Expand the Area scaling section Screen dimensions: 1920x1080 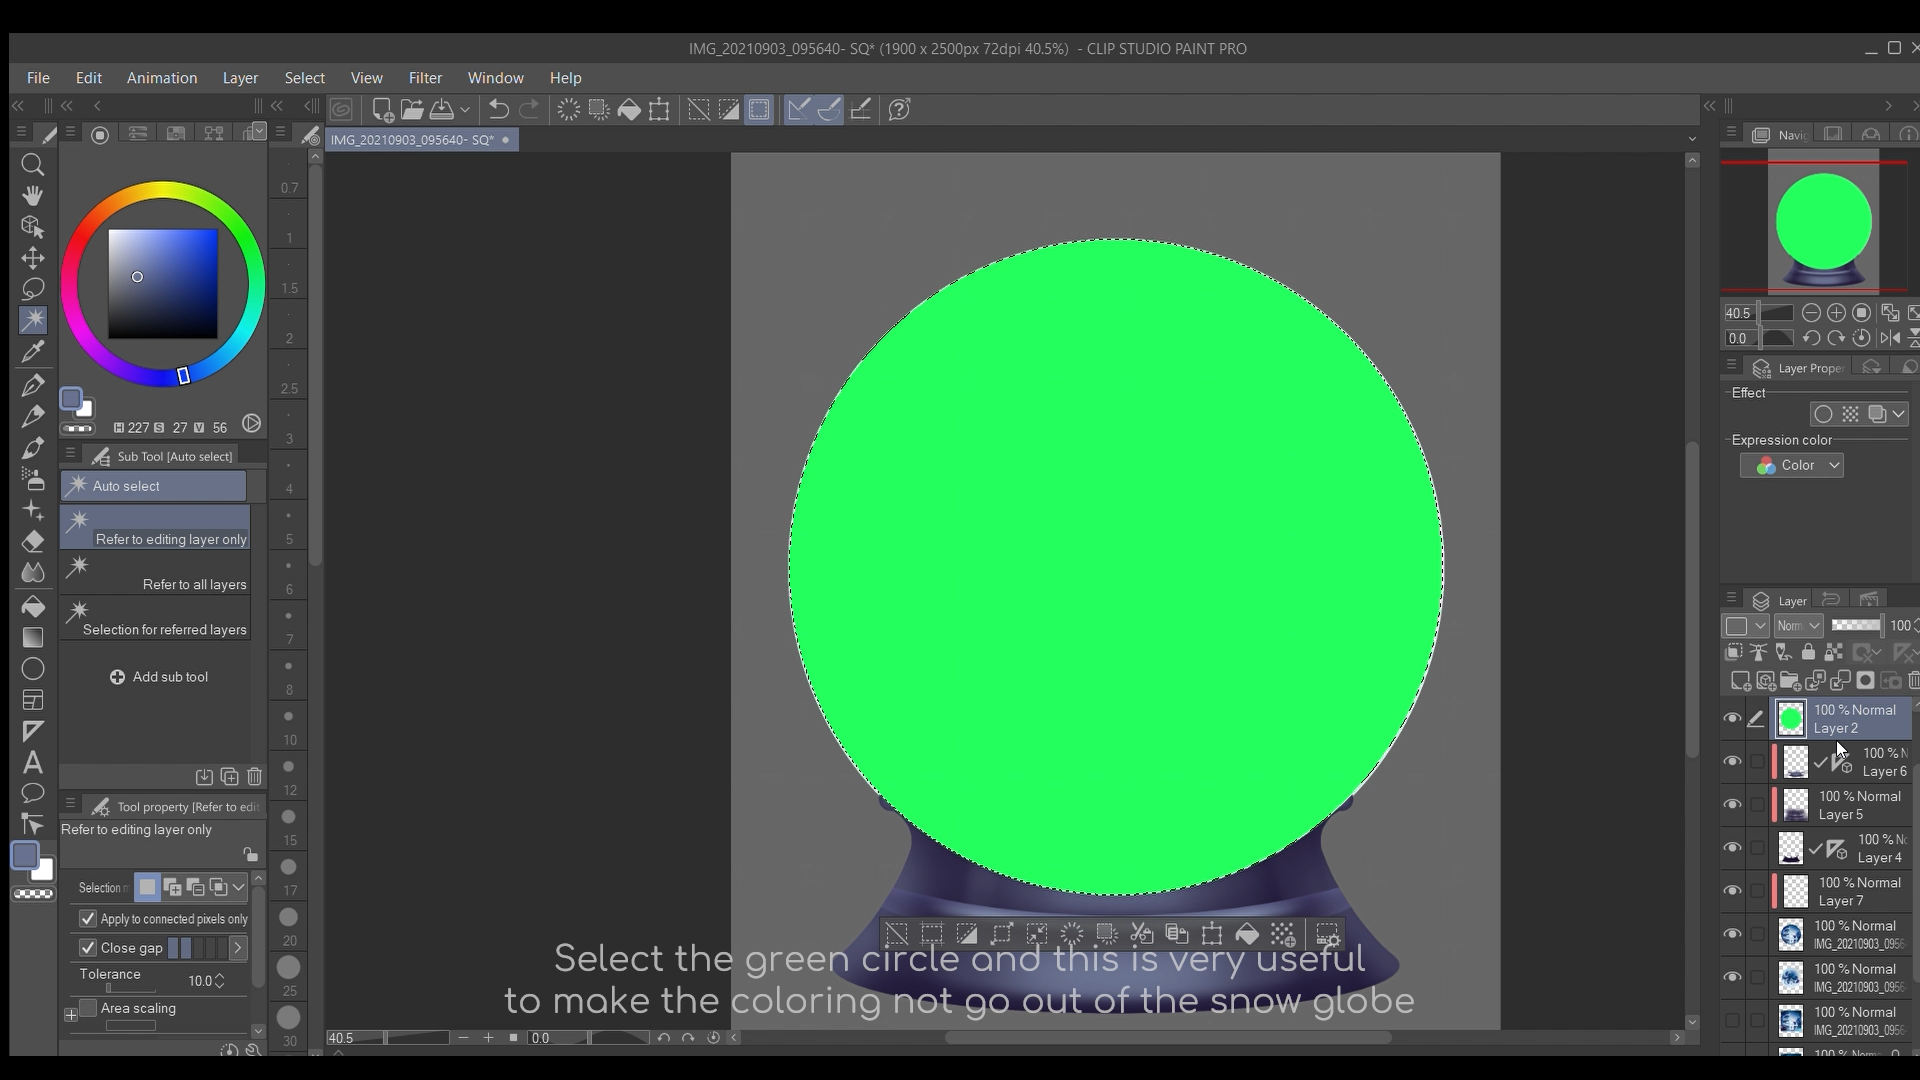(71, 1013)
